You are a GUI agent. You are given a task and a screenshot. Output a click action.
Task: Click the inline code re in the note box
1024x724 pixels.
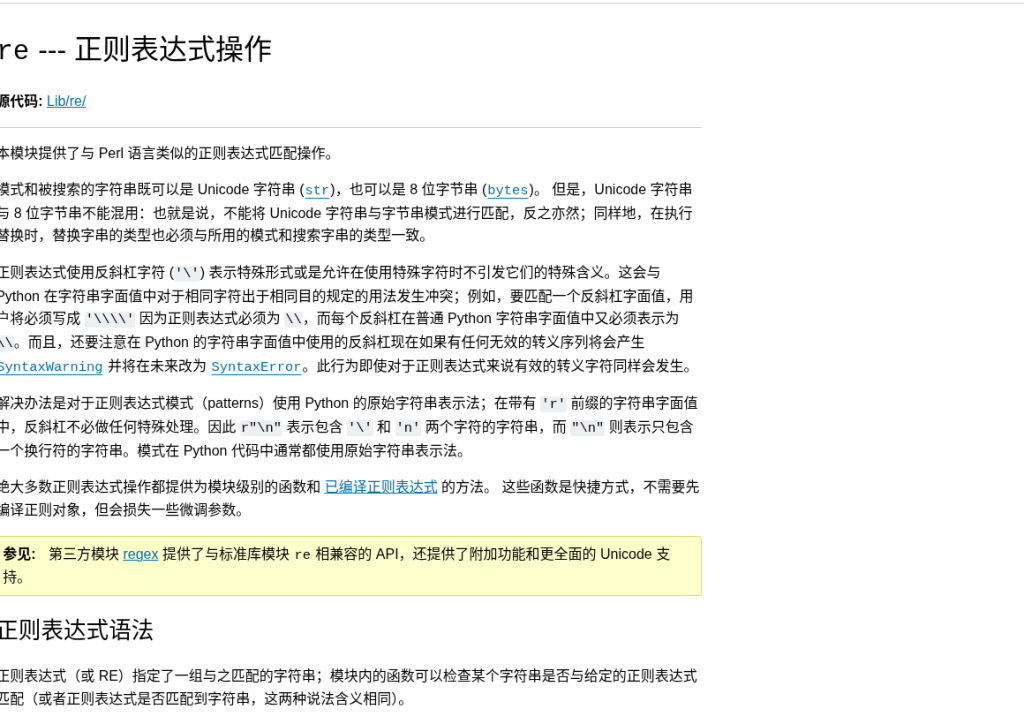pos(302,555)
